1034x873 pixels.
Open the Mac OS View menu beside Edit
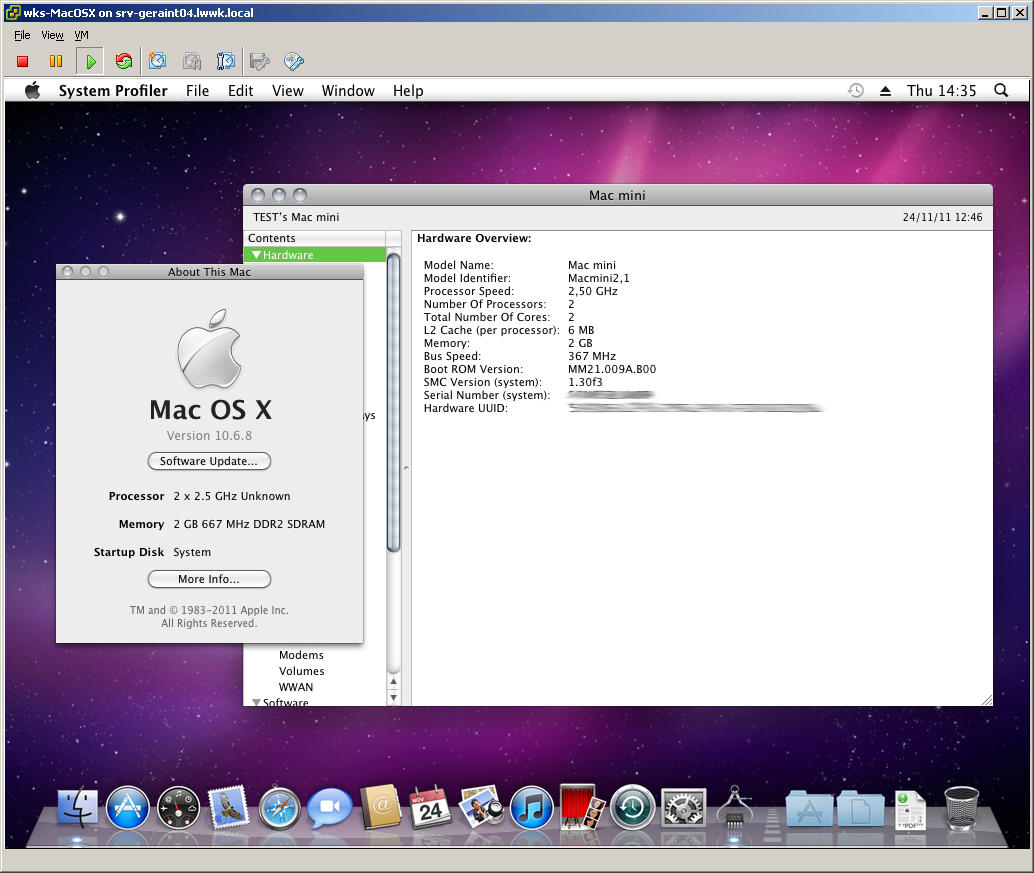point(288,90)
